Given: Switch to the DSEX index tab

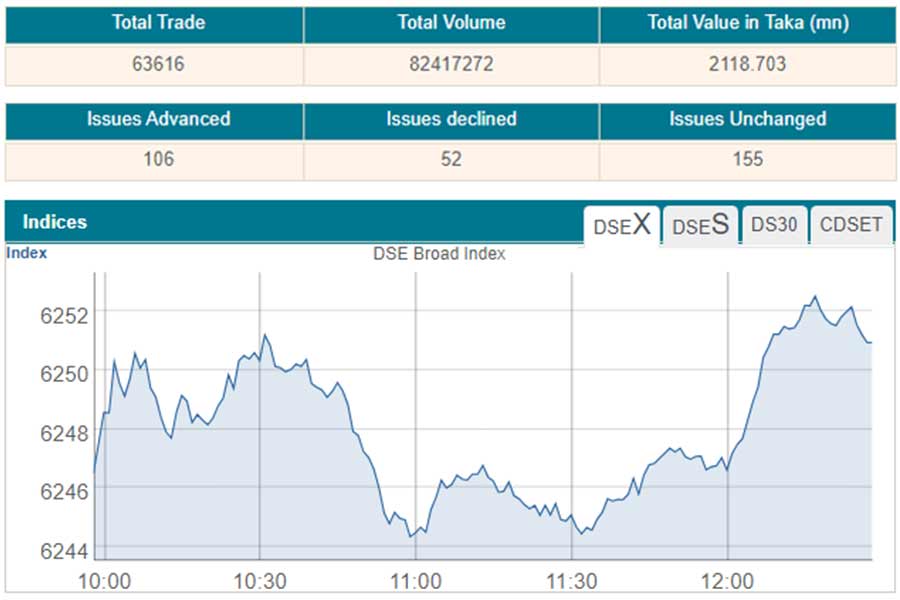Looking at the screenshot, I should click(622, 225).
